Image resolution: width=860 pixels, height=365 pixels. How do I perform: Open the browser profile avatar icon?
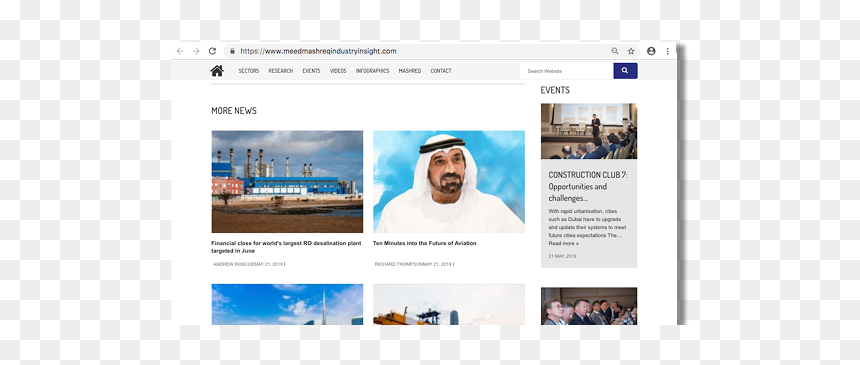(651, 51)
